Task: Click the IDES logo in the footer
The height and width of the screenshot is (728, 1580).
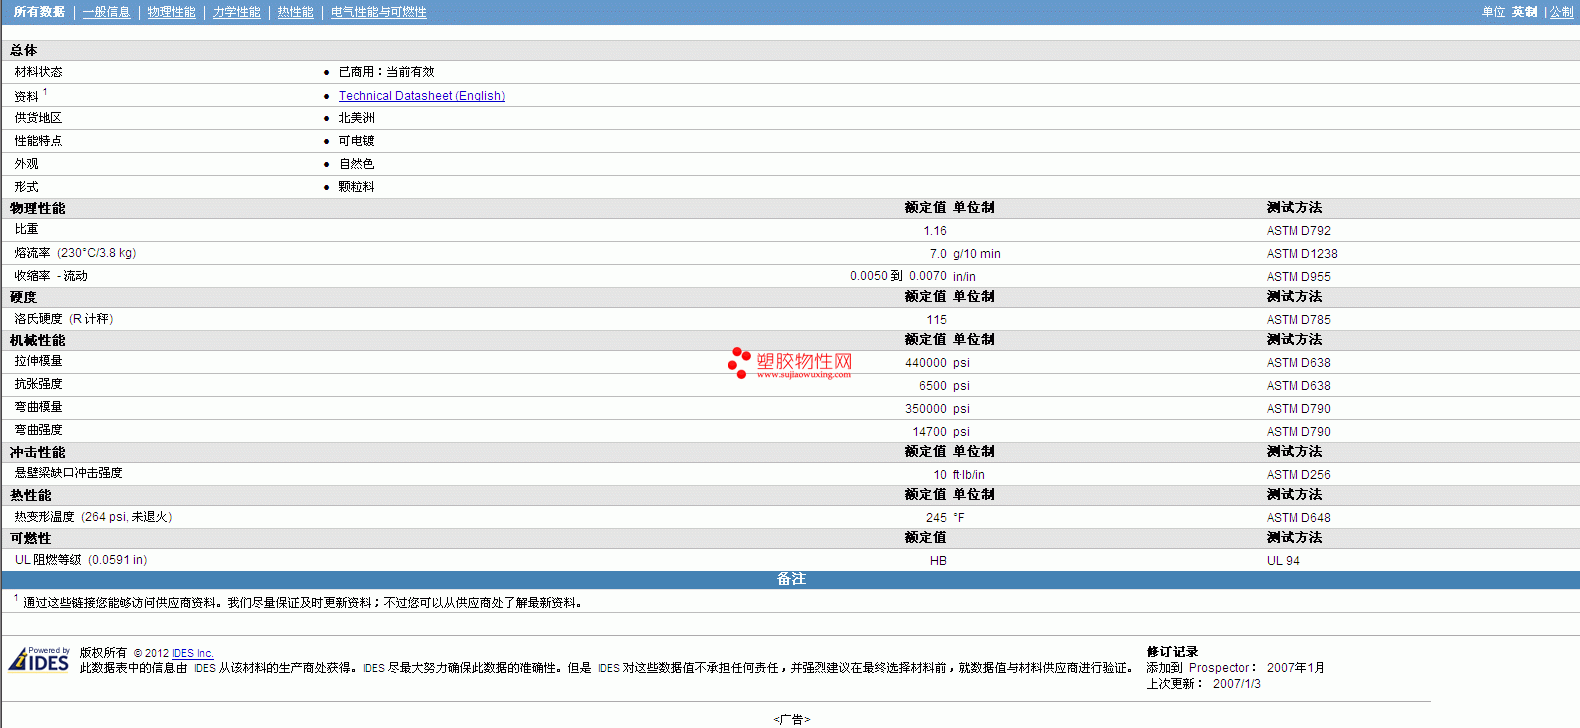Action: pyautogui.click(x=39, y=660)
